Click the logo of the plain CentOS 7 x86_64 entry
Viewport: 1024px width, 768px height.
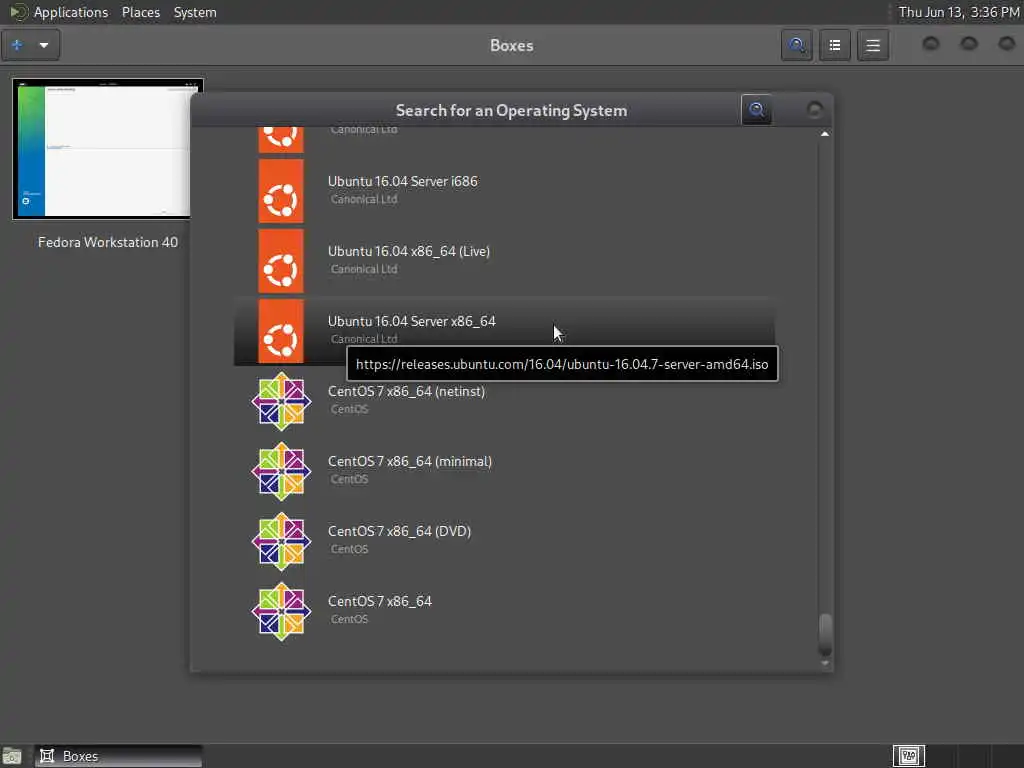click(x=281, y=611)
